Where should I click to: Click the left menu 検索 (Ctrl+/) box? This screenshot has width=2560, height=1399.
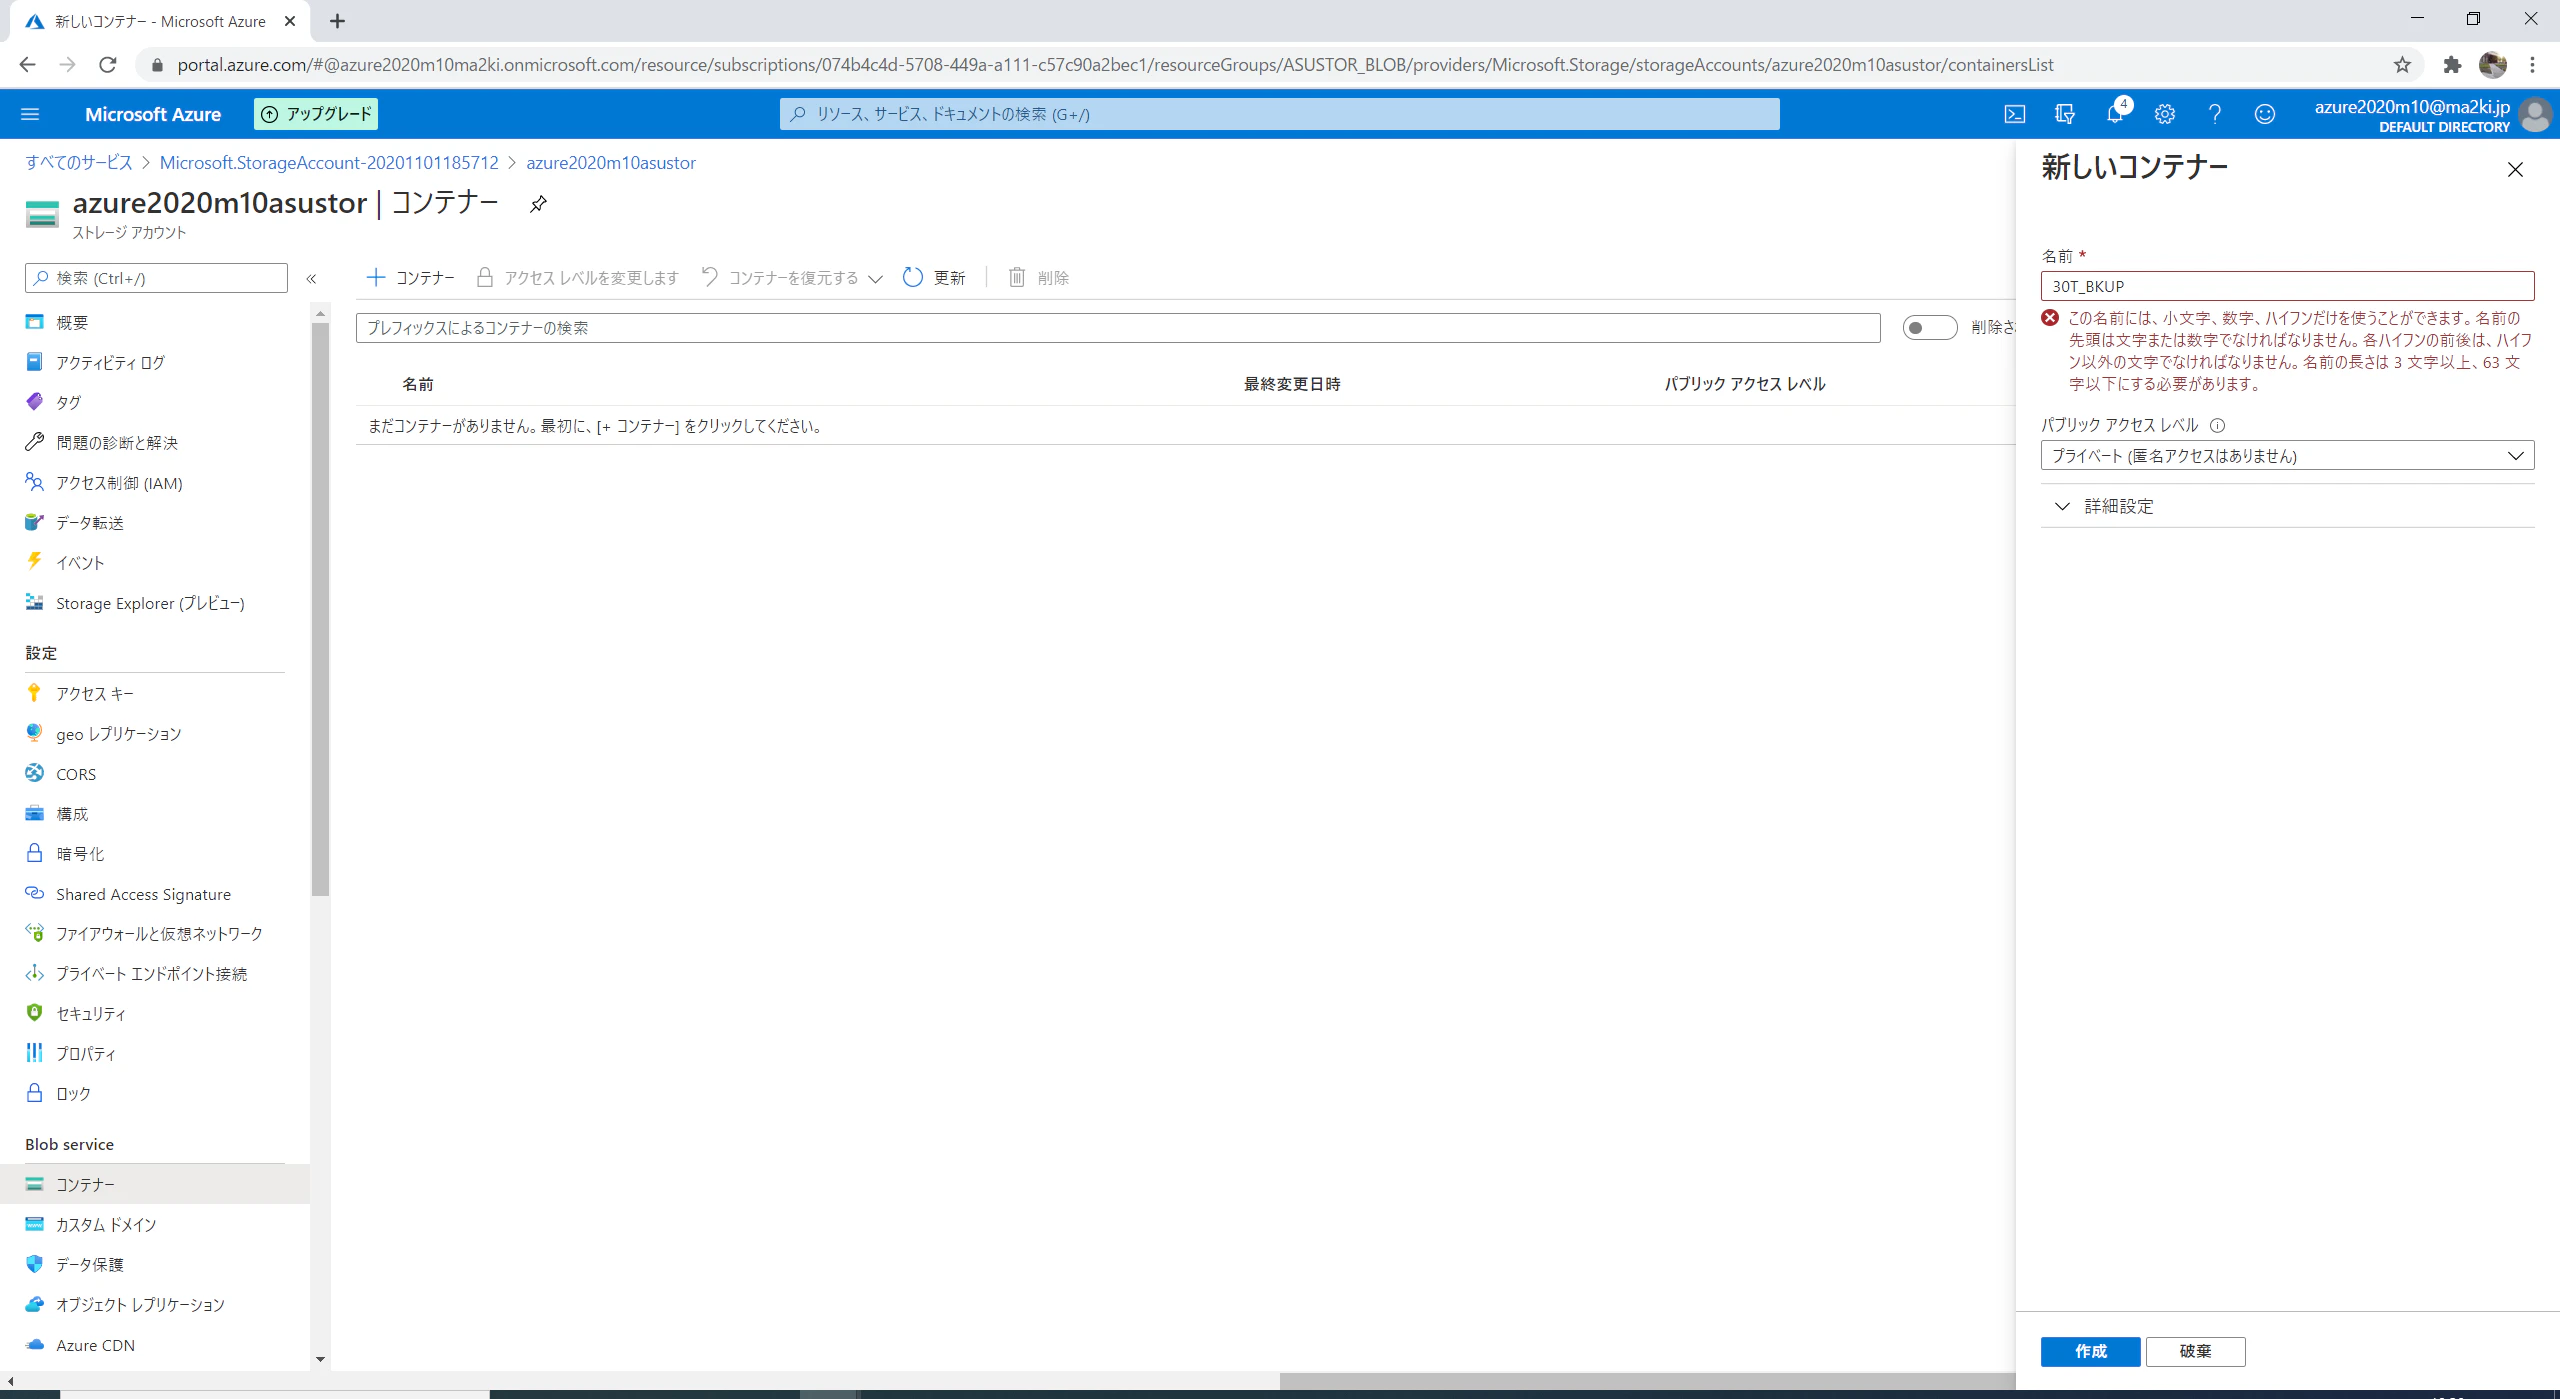coord(156,278)
